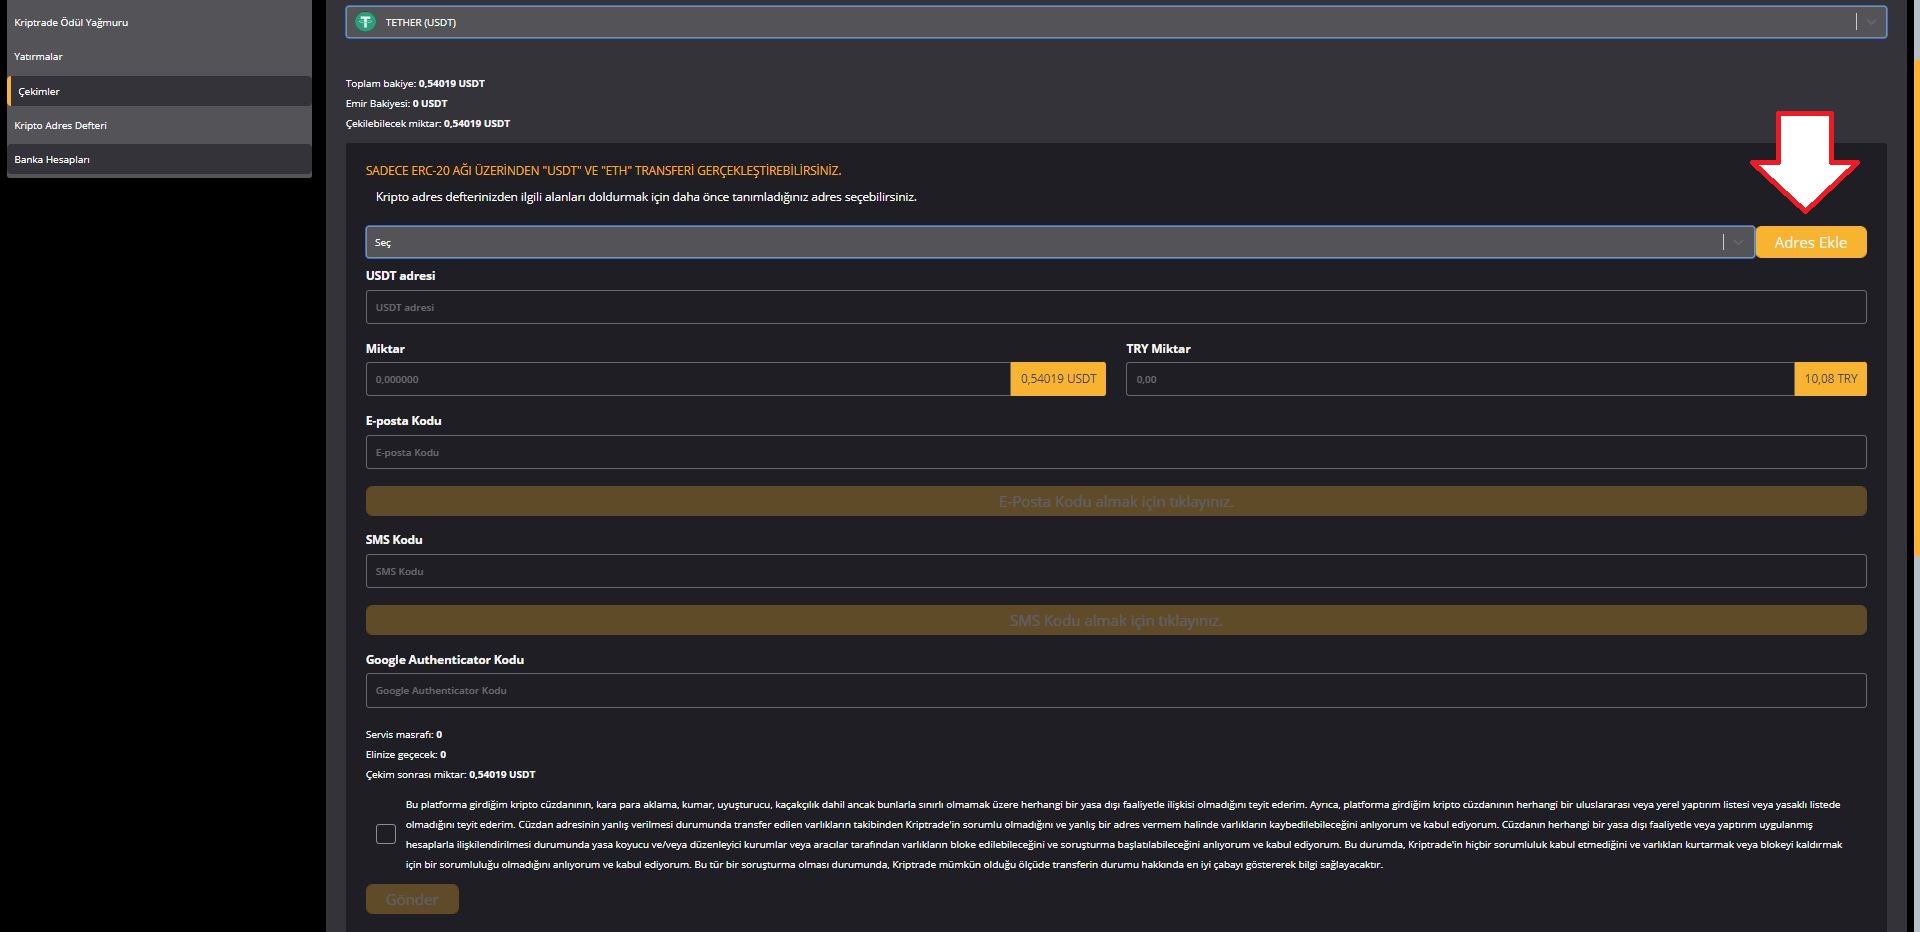Image resolution: width=1920 pixels, height=932 pixels.
Task: Open Kriptrade Ödül Yağmuru menu item
Action: (x=71, y=22)
